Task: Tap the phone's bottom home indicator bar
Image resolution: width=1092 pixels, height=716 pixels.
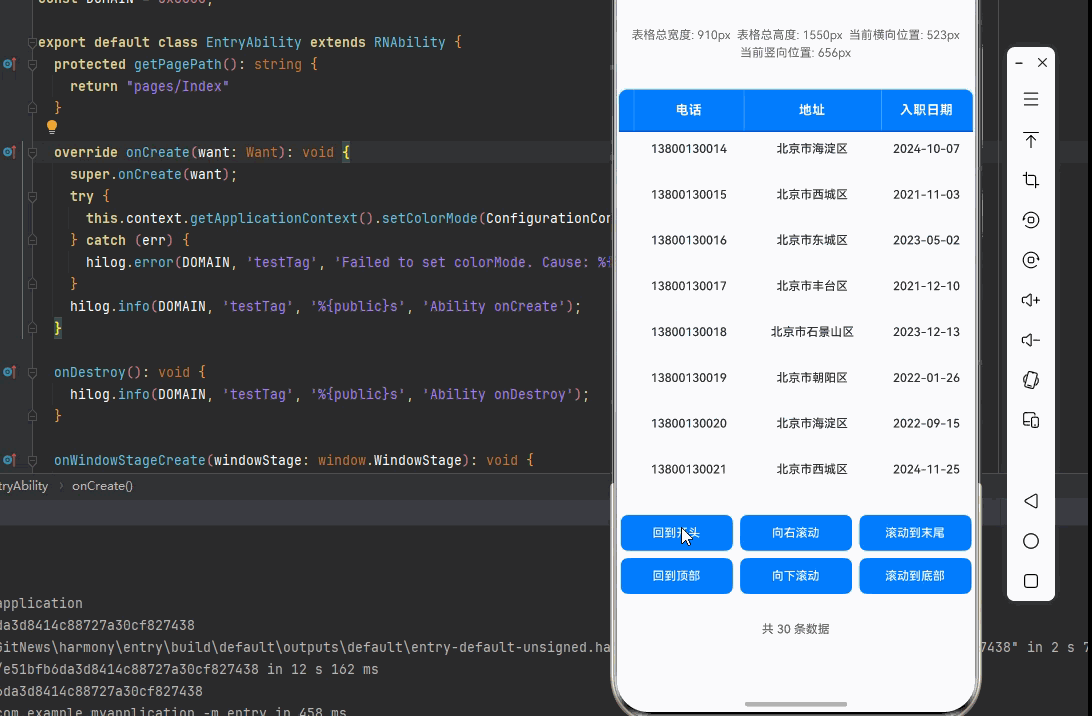Action: (x=795, y=704)
